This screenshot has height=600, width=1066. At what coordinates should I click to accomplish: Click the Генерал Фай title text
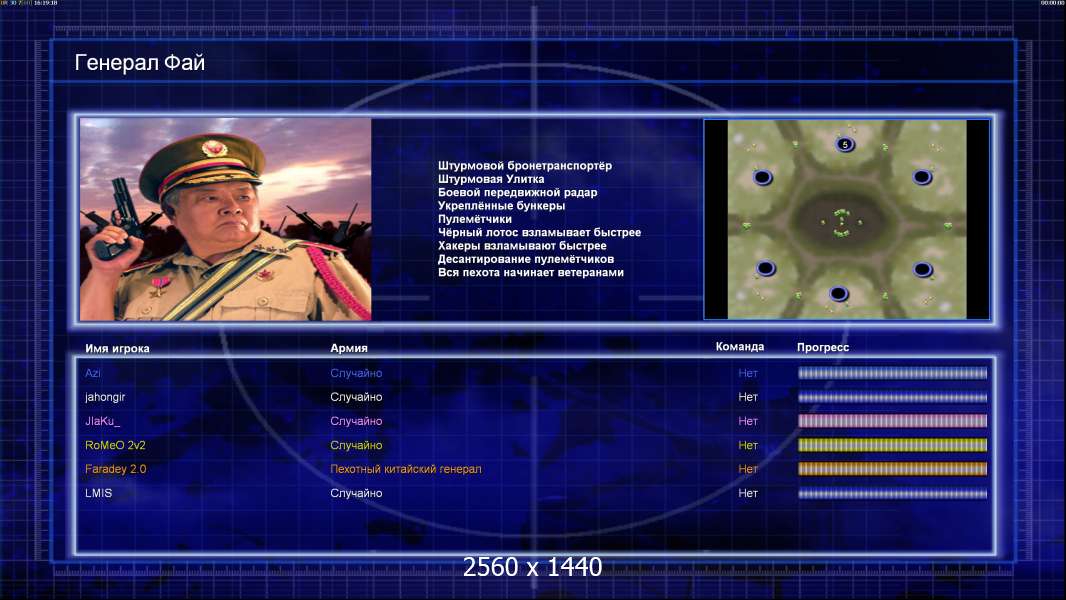(x=139, y=63)
